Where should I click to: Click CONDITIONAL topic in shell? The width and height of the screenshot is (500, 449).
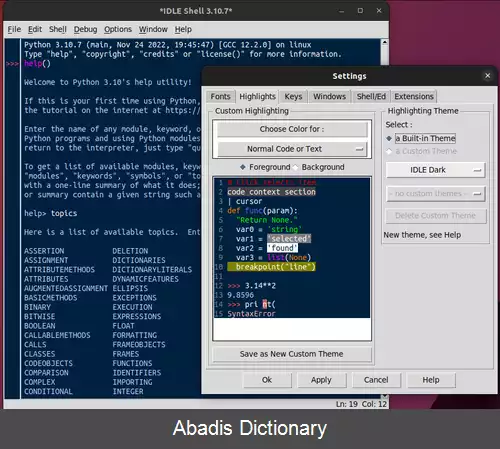(x=48, y=391)
